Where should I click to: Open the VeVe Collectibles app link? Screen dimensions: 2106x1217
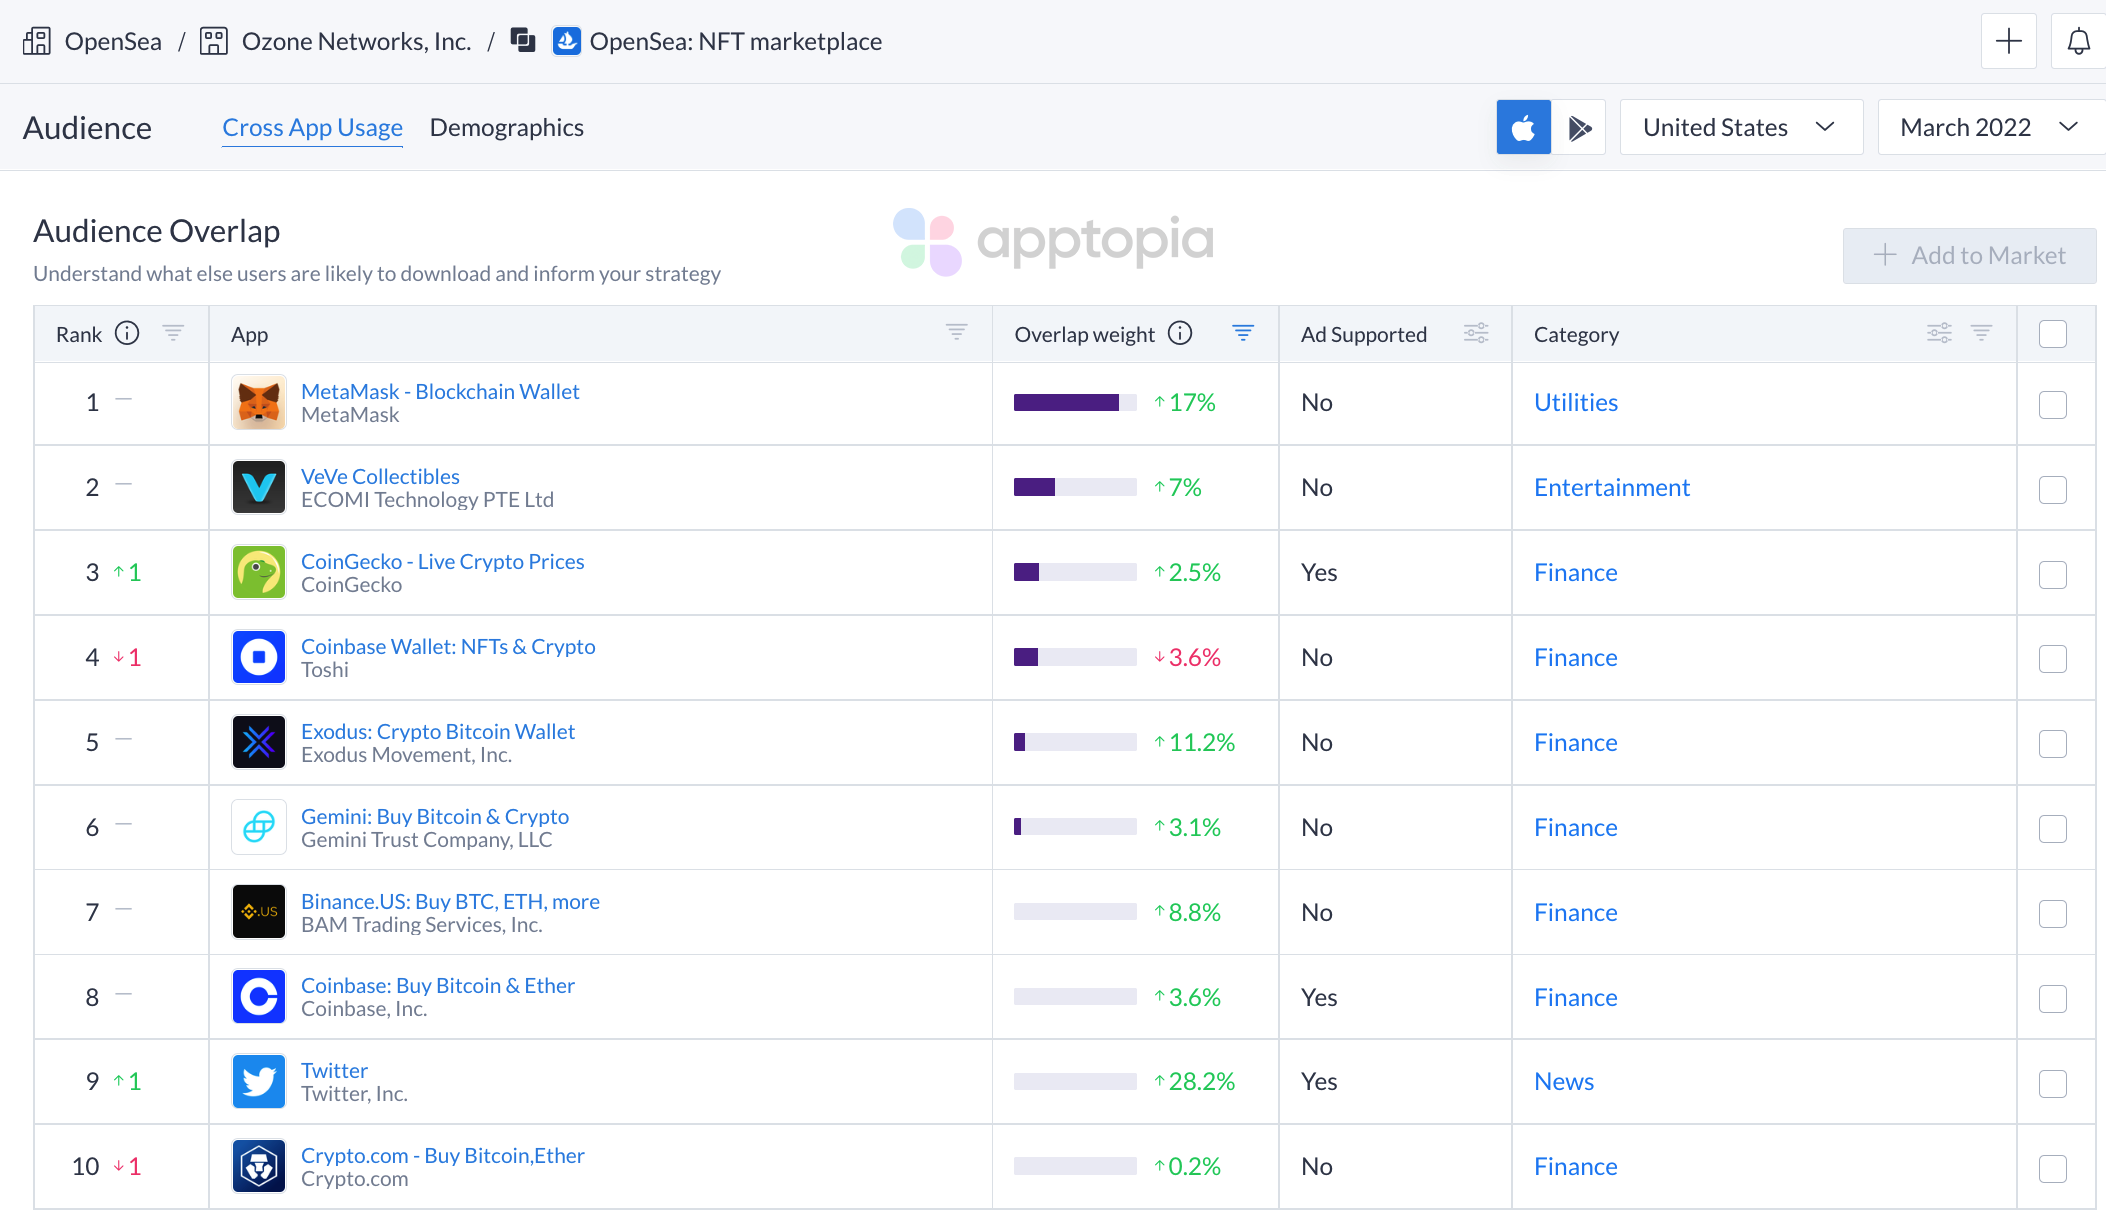pos(380,475)
